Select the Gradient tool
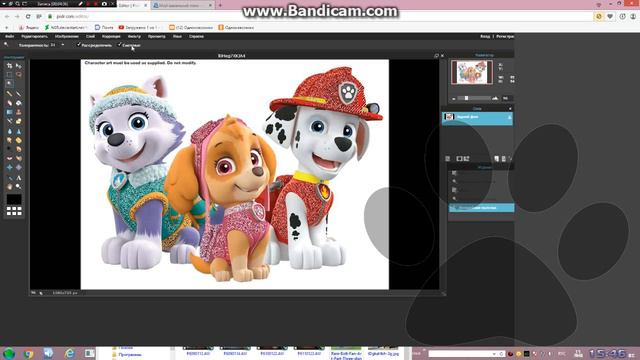This screenshot has height=360, width=640. coord(9,112)
